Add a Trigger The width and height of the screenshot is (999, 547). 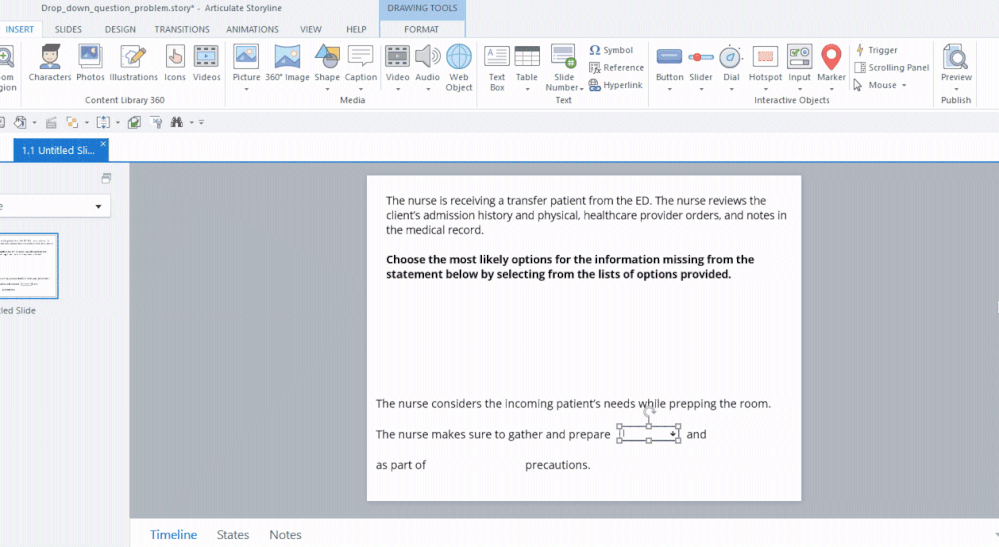click(x=876, y=50)
